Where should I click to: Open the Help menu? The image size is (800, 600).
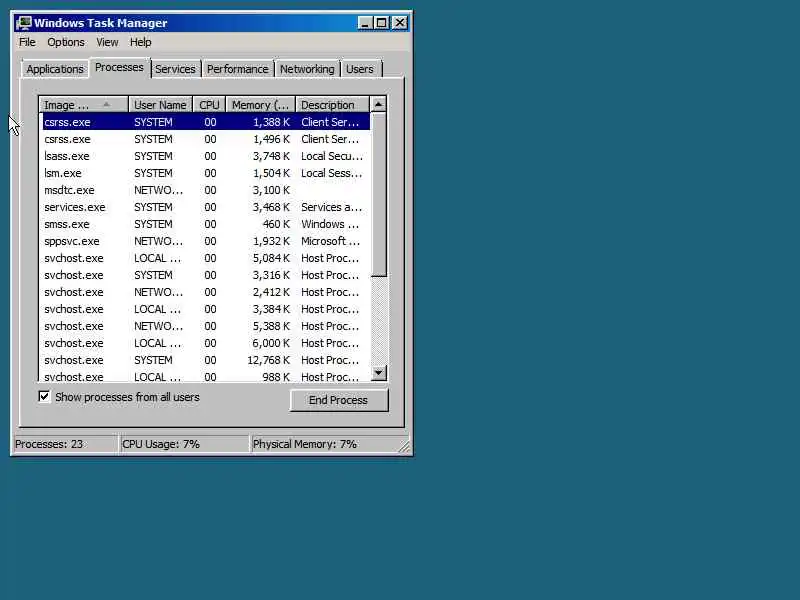[x=140, y=42]
